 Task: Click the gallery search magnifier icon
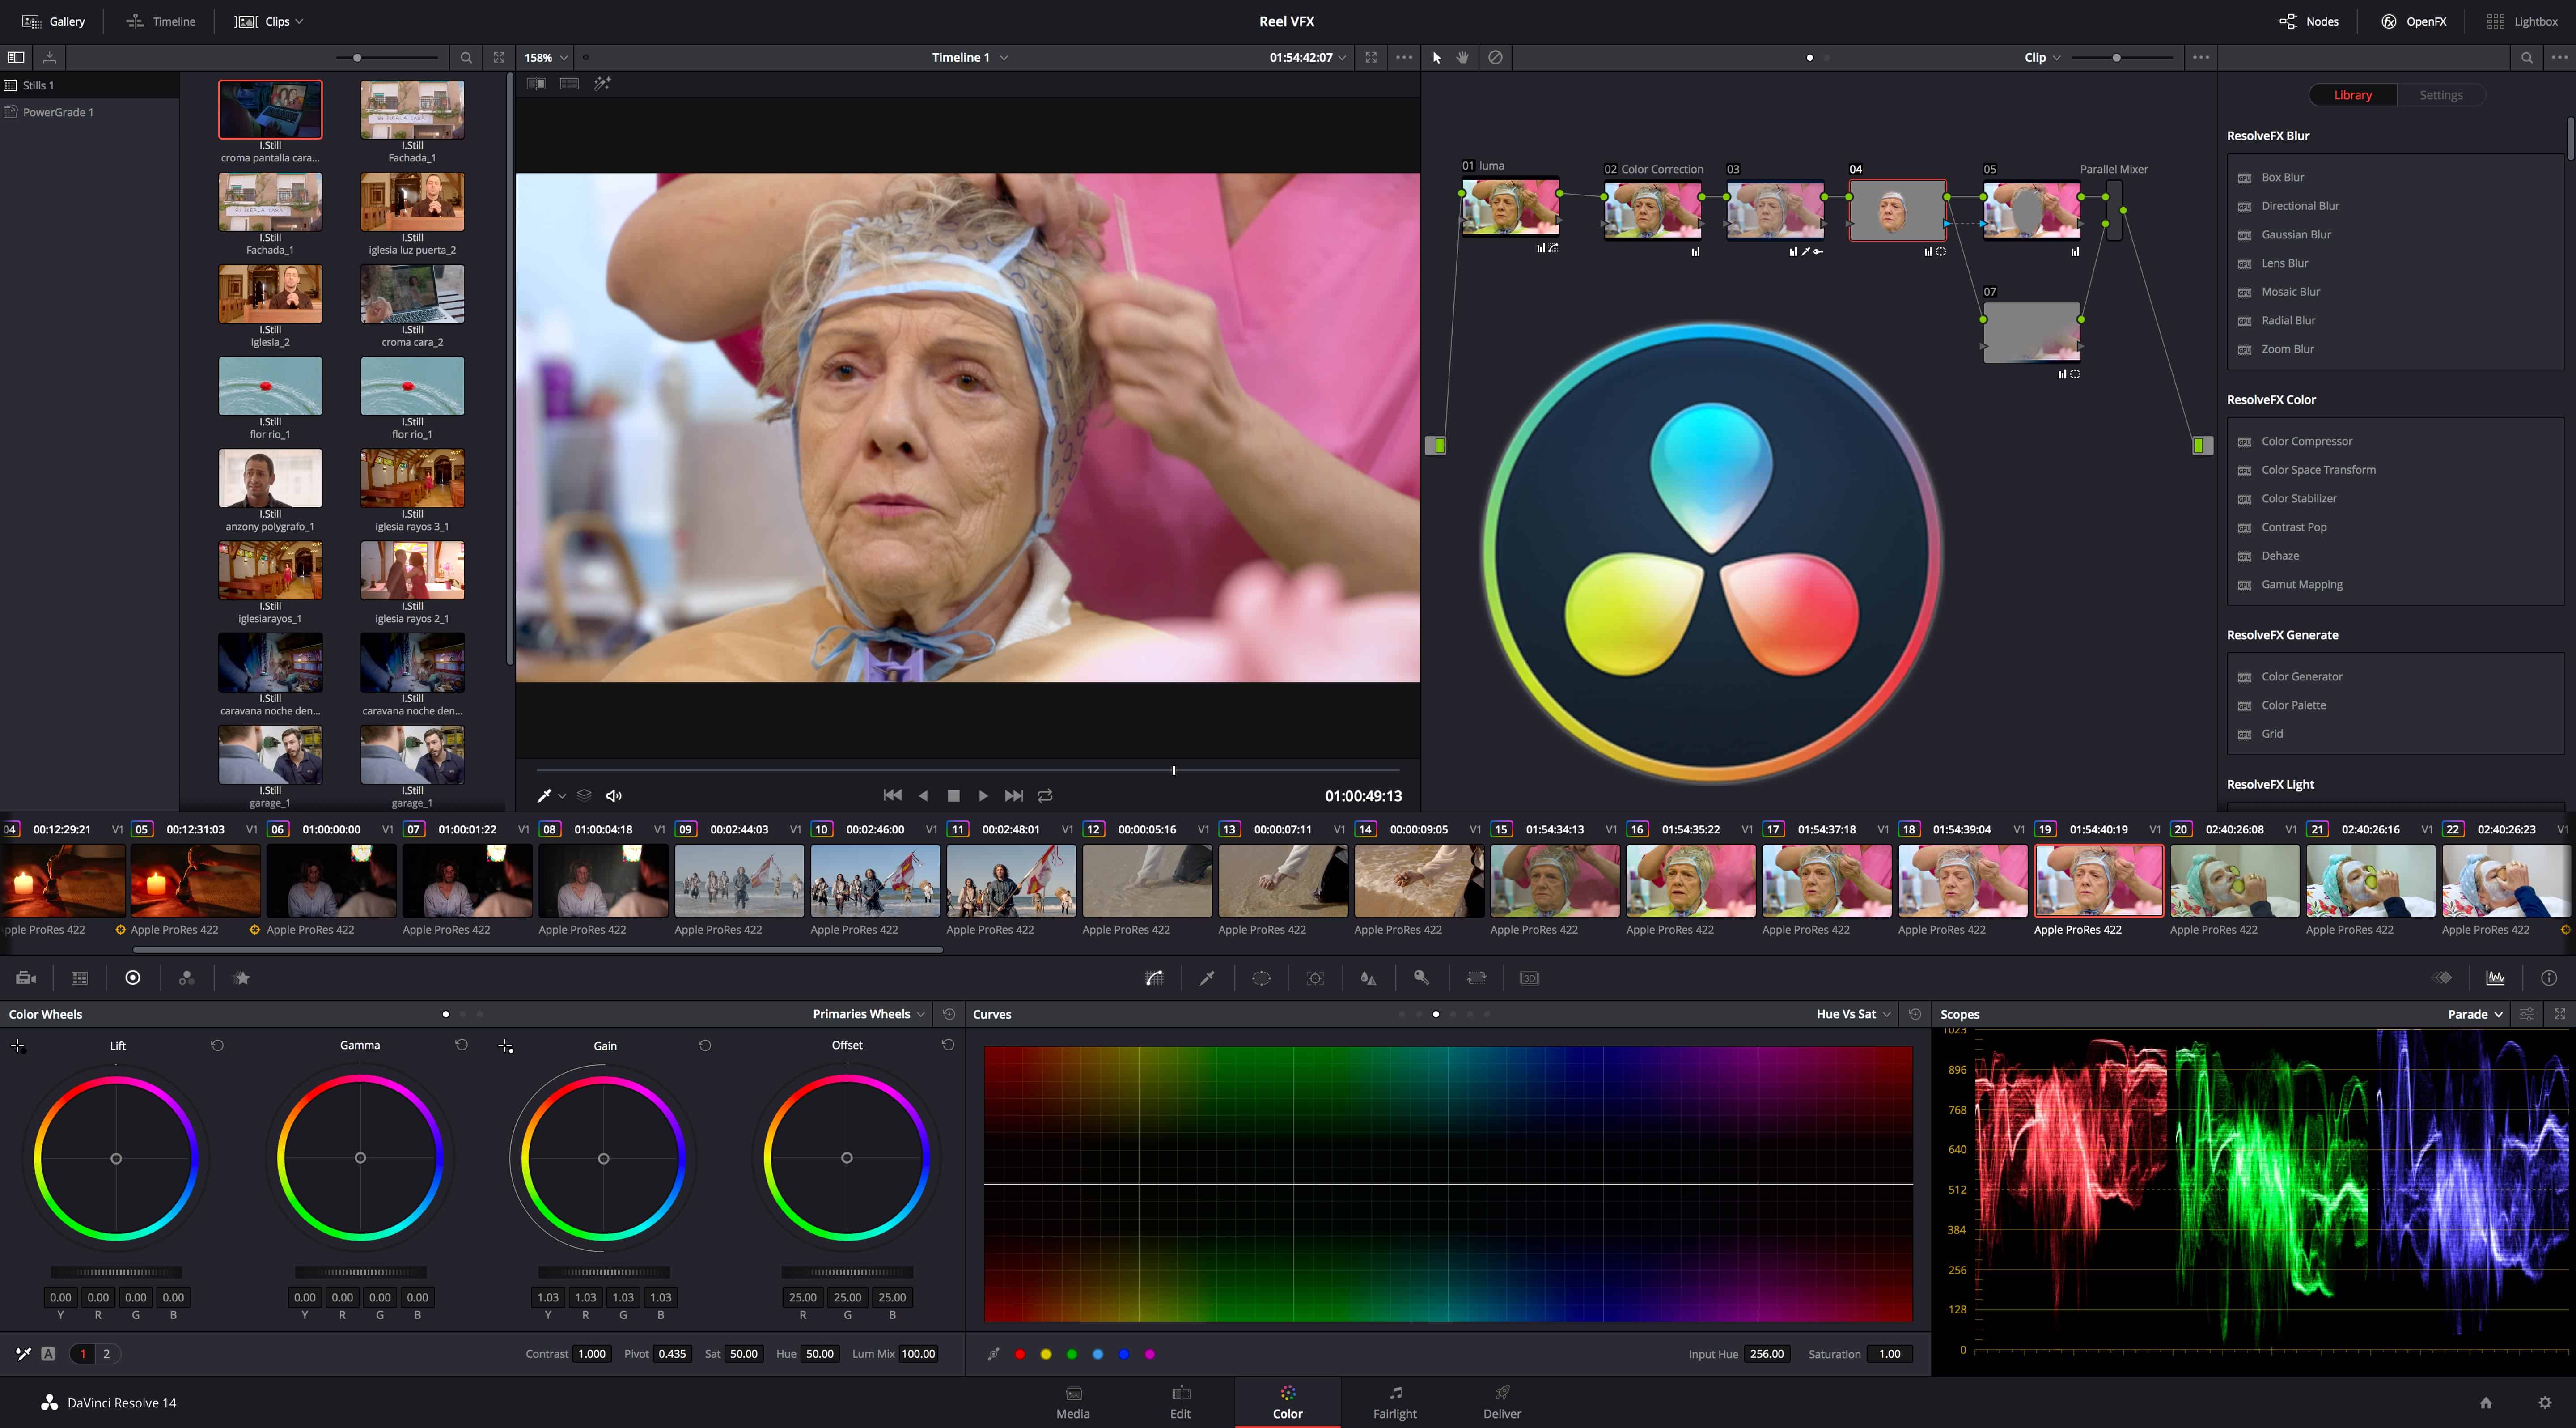(x=465, y=58)
